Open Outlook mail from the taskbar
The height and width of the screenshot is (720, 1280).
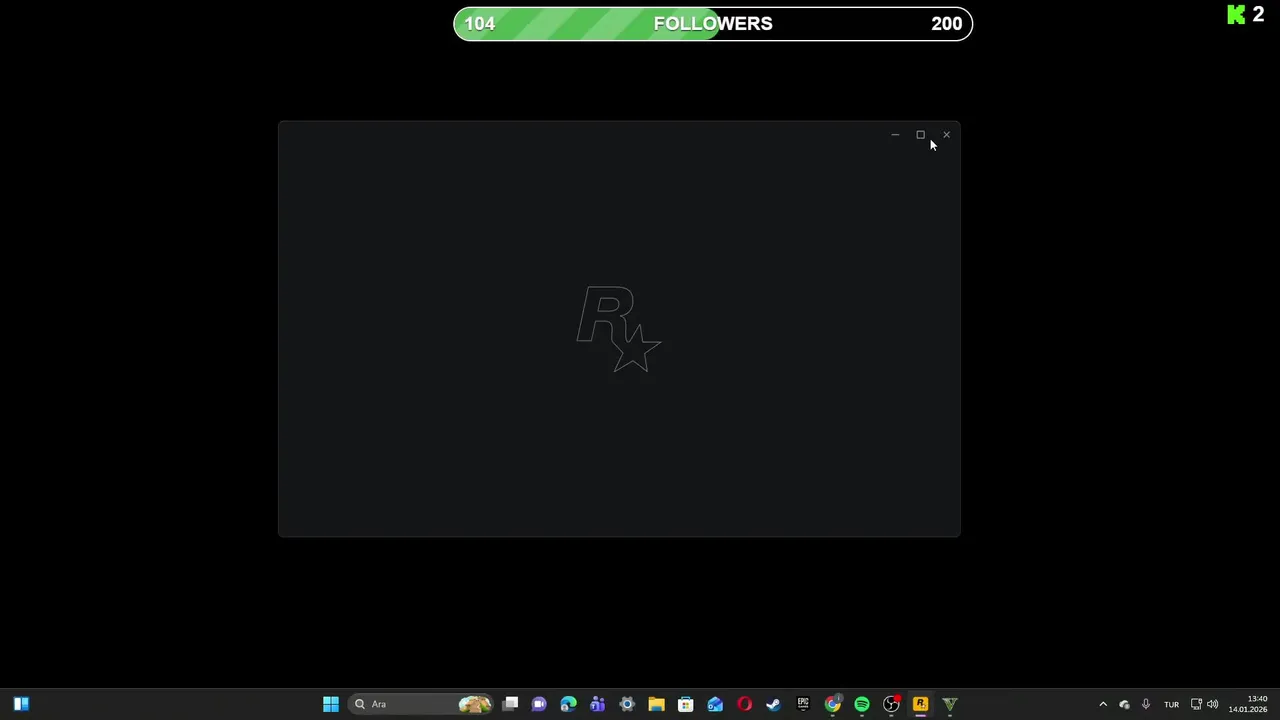pyautogui.click(x=715, y=704)
